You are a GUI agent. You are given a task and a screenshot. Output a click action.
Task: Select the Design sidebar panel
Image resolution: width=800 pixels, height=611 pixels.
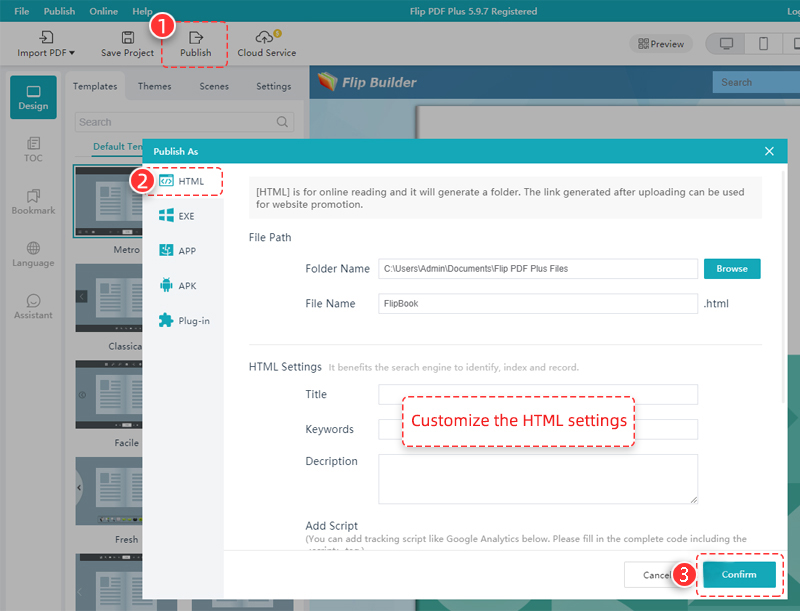coord(33,97)
